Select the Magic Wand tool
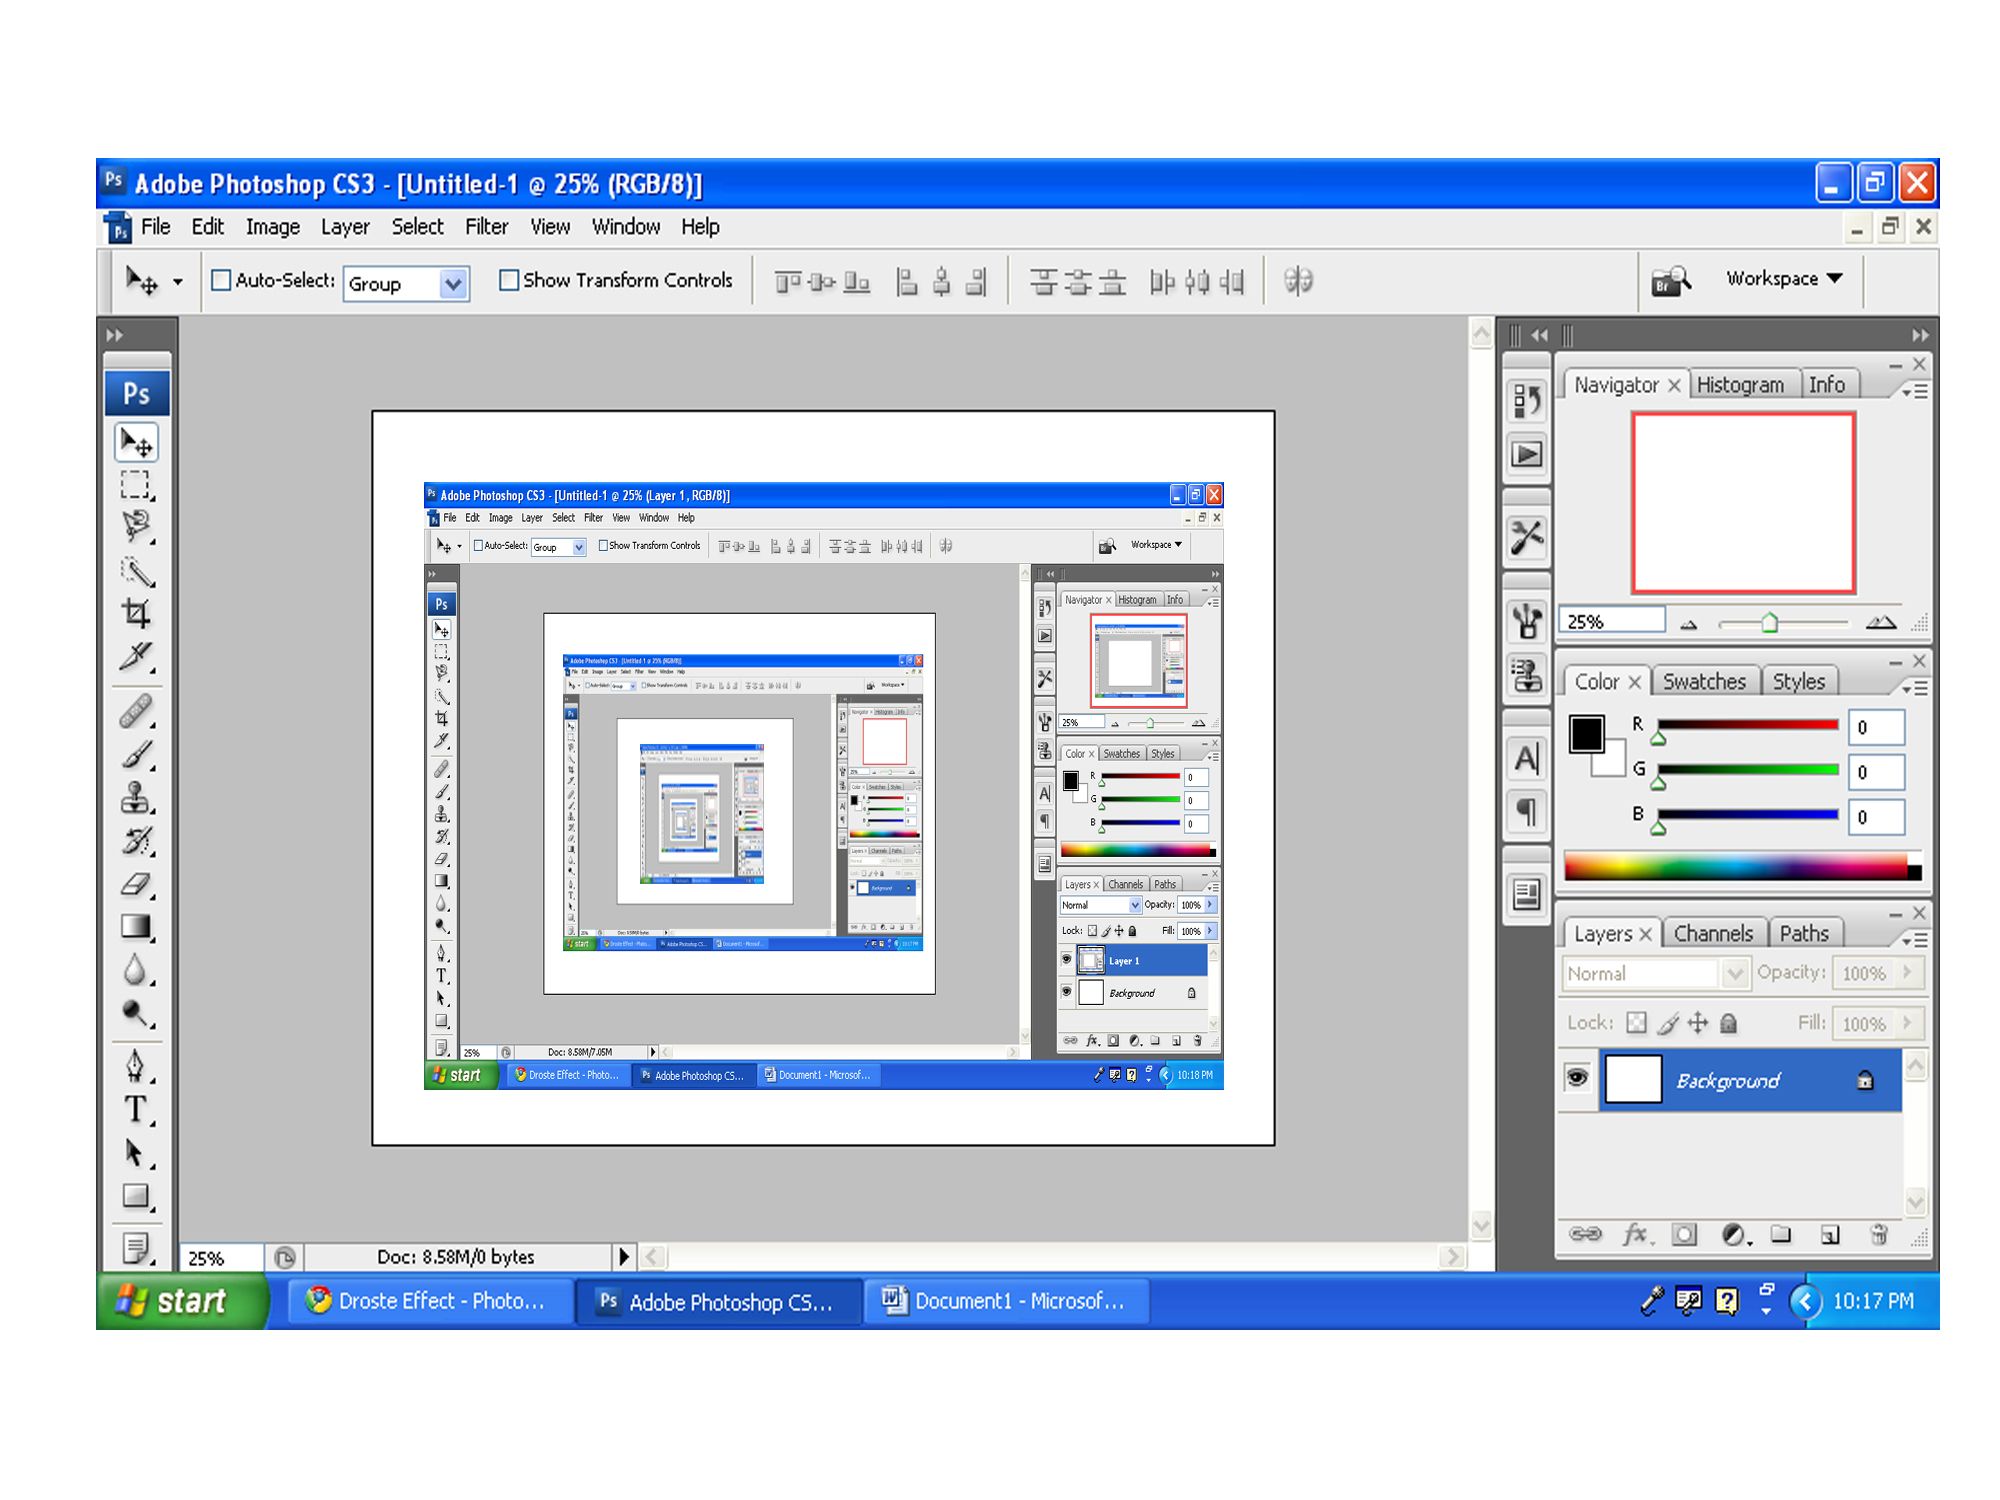Viewport: 2000px width, 1500px height. point(136,571)
